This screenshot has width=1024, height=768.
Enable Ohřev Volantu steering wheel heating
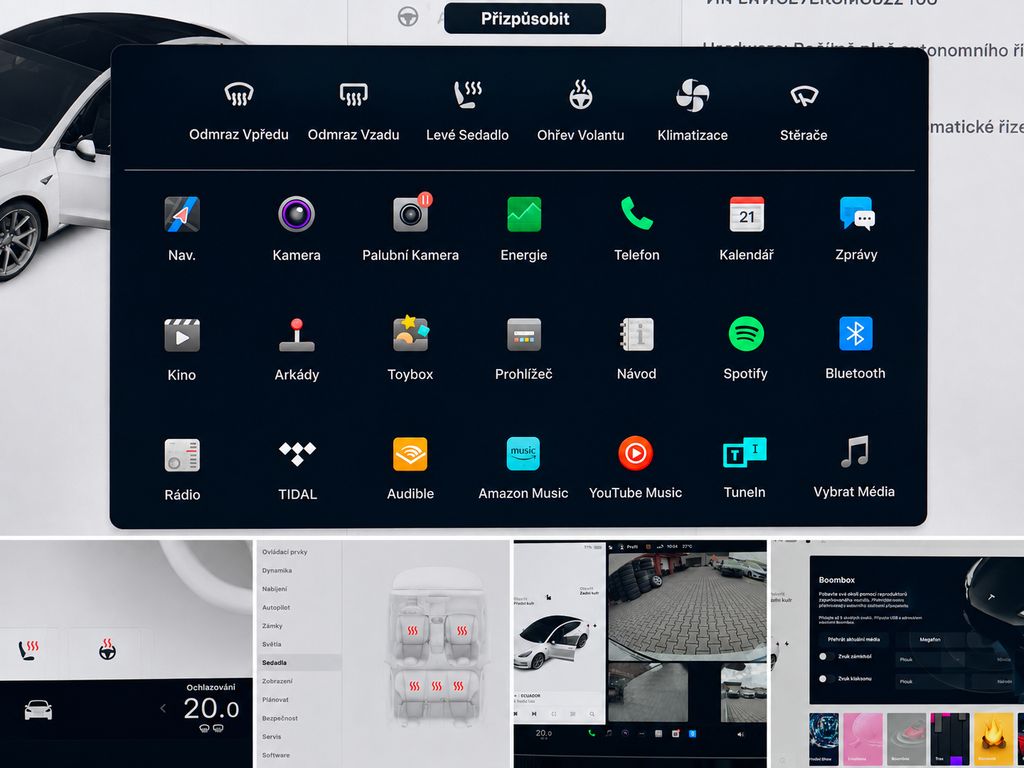581,112
